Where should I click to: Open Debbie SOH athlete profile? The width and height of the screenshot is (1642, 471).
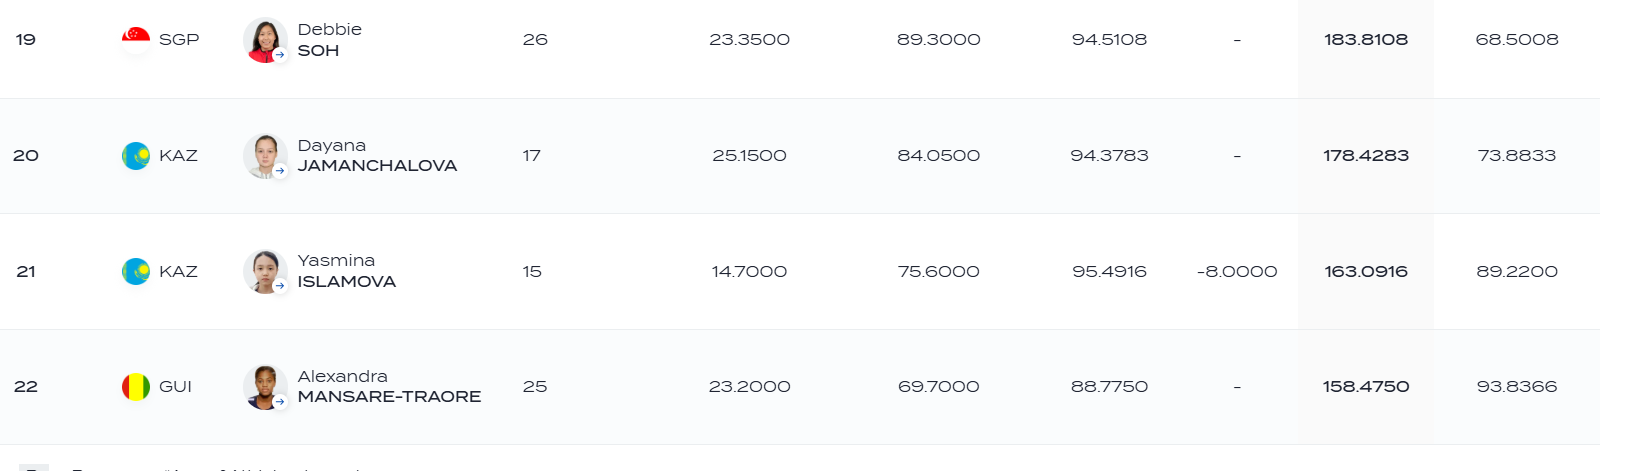(330, 40)
